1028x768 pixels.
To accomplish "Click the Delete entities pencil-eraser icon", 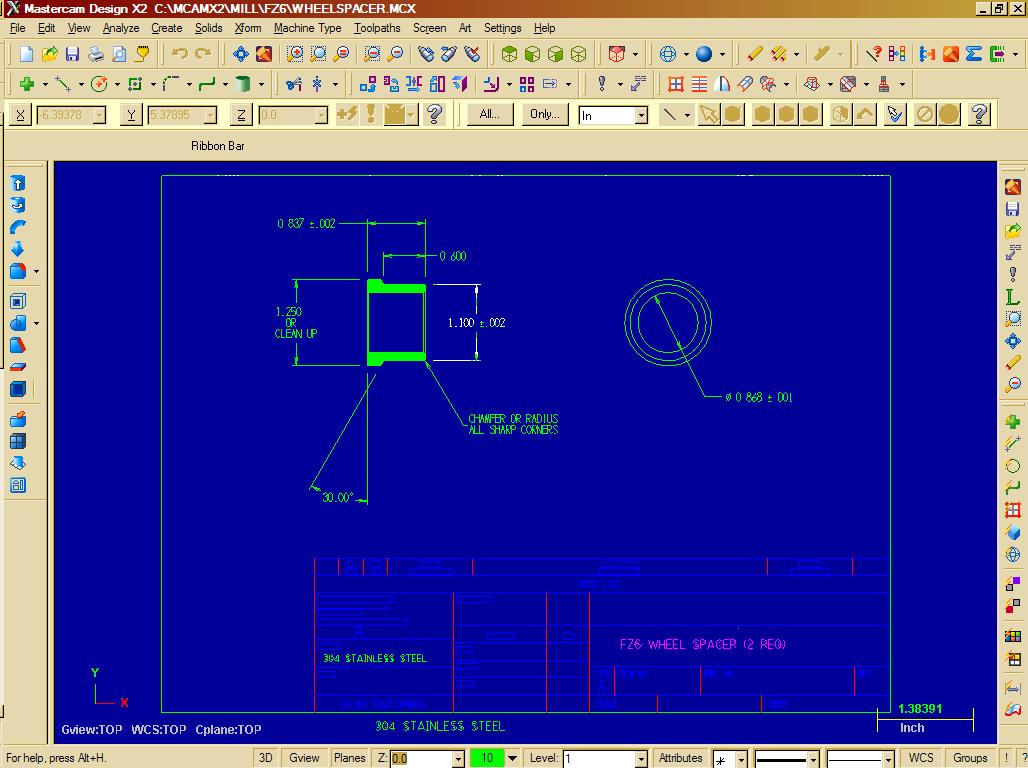I will coord(755,54).
